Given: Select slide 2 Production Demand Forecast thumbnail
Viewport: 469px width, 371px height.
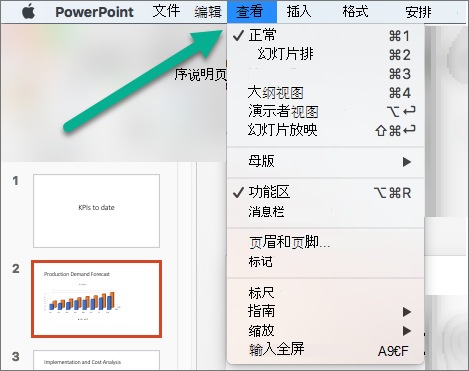Looking at the screenshot, I should pyautogui.click(x=96, y=299).
